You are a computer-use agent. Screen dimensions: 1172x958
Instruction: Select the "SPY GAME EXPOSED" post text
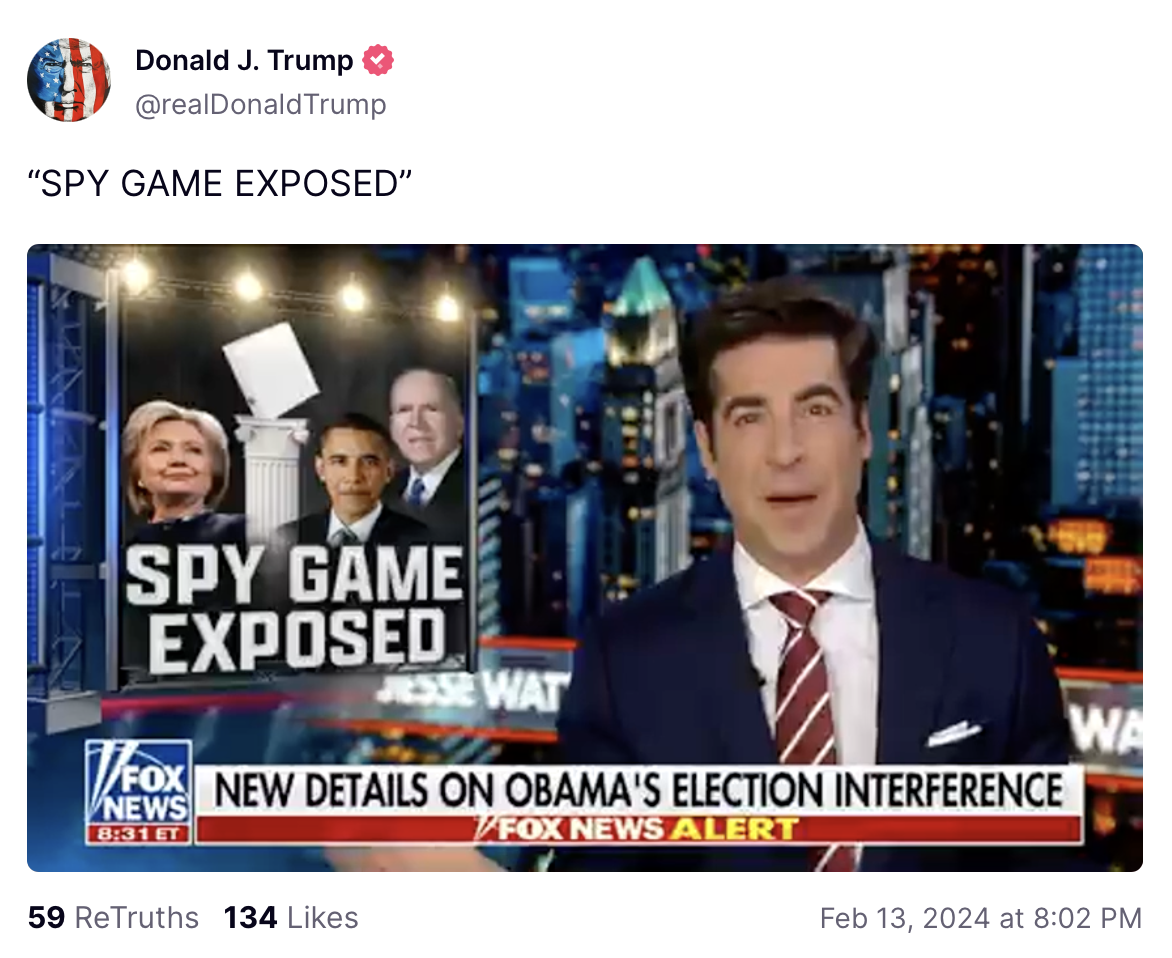[x=219, y=184]
